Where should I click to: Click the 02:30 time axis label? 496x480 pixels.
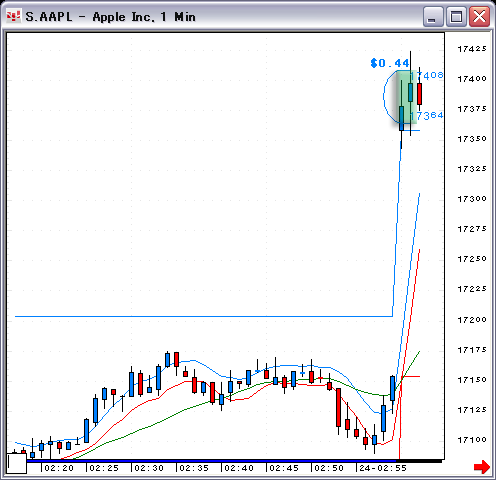click(149, 468)
